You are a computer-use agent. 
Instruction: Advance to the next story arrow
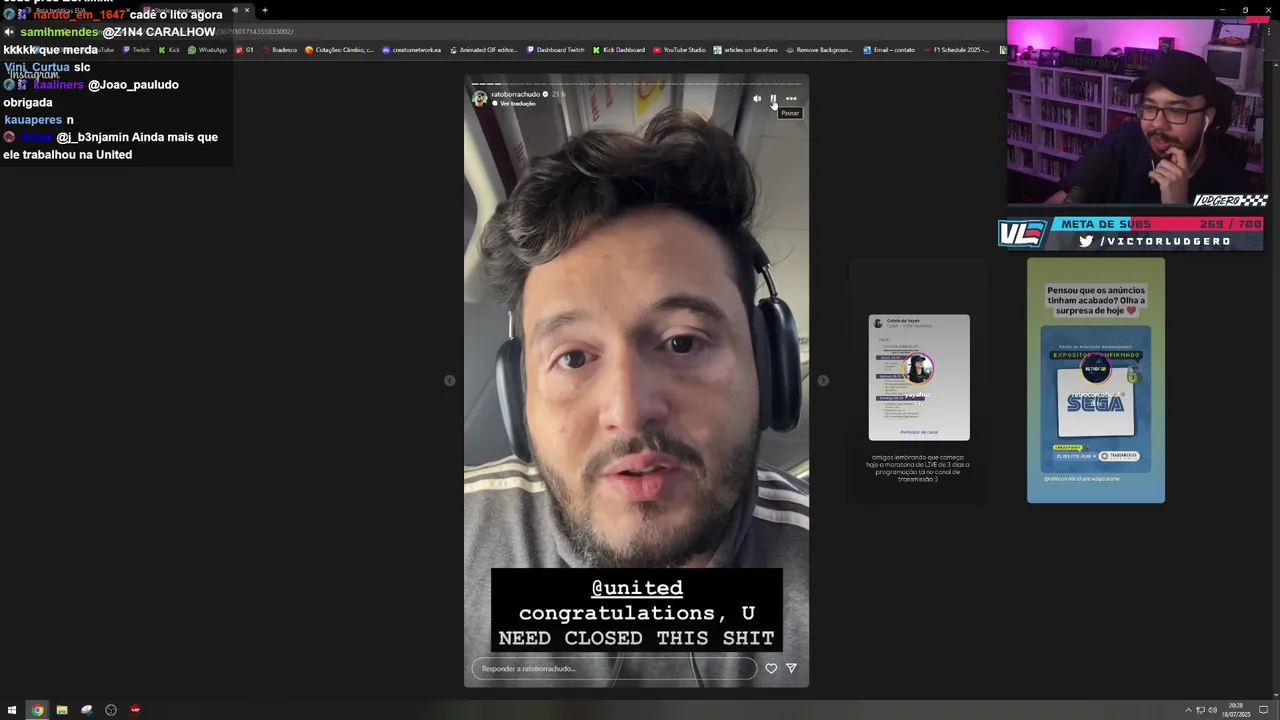[823, 381]
